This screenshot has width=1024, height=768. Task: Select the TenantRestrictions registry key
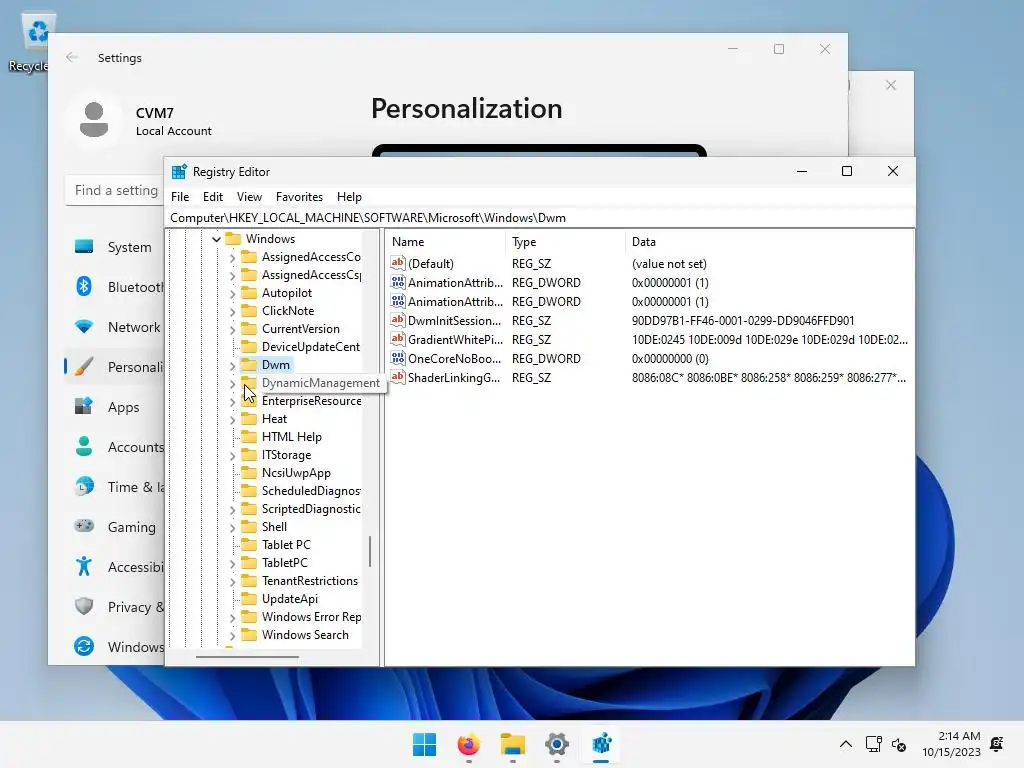pos(310,581)
